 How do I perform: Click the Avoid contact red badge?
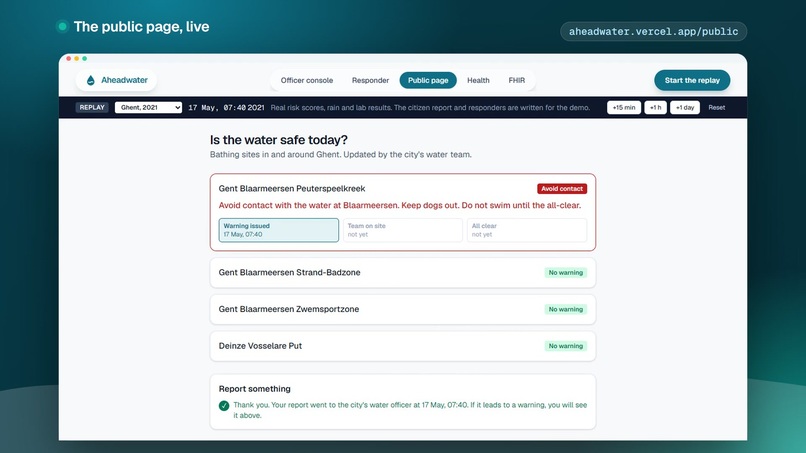point(562,189)
